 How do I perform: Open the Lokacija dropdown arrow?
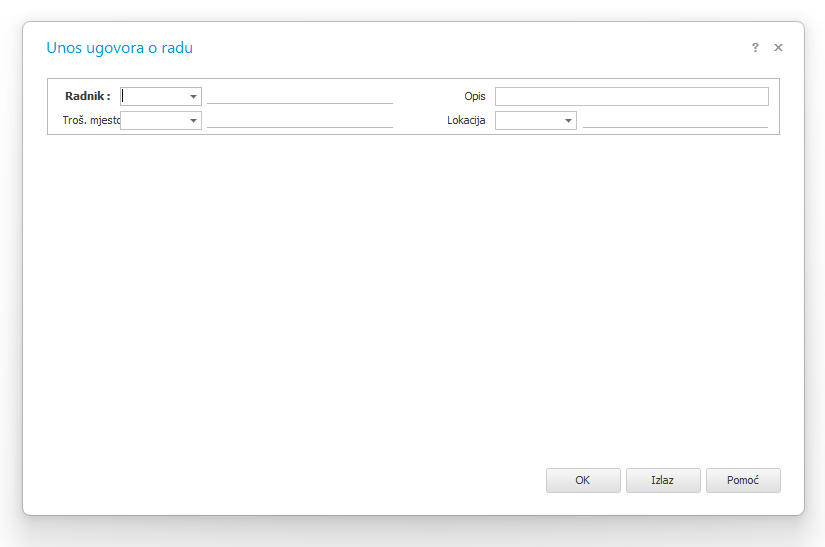(568, 121)
